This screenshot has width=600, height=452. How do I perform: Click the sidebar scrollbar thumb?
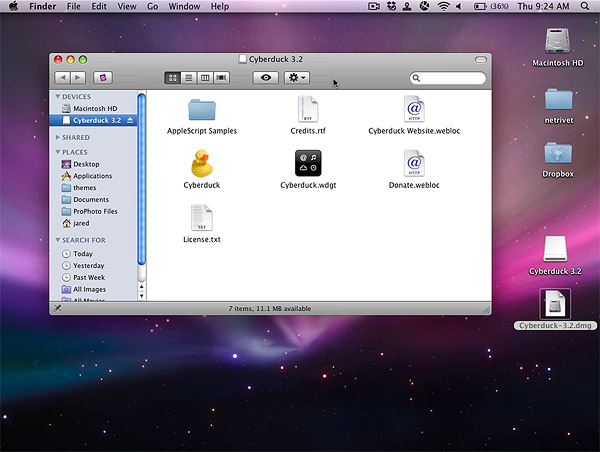[142, 179]
